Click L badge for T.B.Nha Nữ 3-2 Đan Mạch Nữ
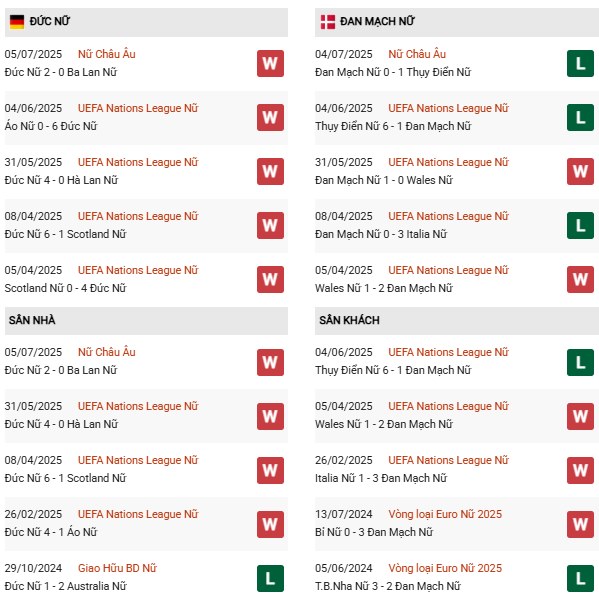The width and height of the screenshot is (599, 599). (580, 578)
